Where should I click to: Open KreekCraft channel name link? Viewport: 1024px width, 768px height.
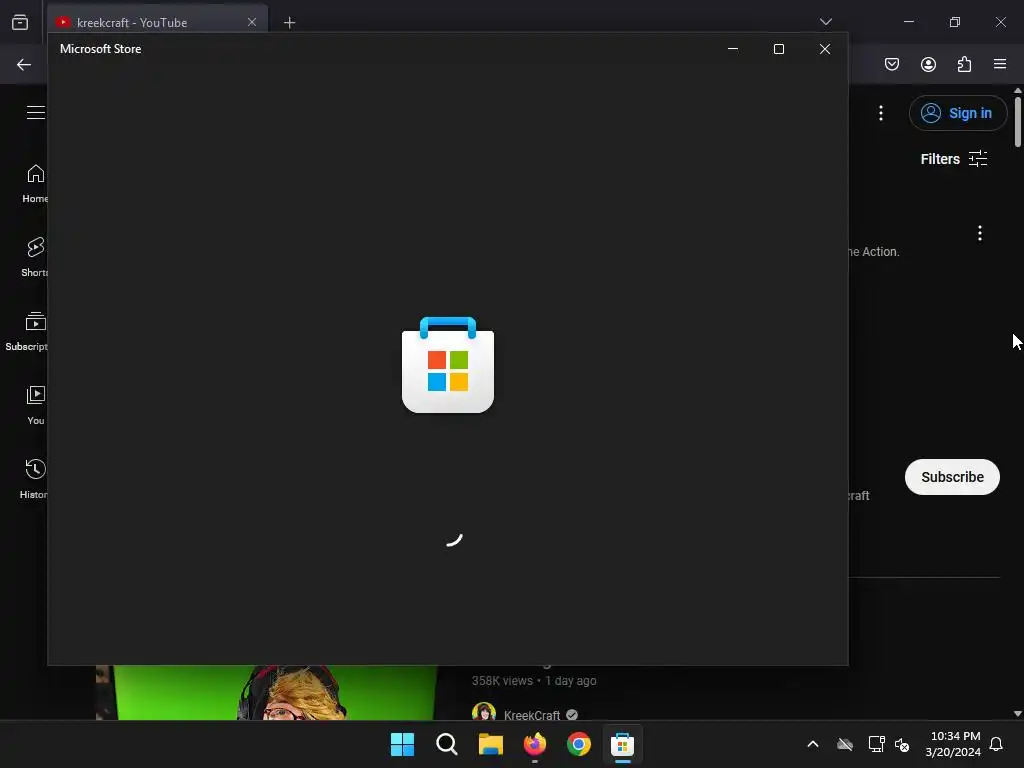(x=532, y=715)
